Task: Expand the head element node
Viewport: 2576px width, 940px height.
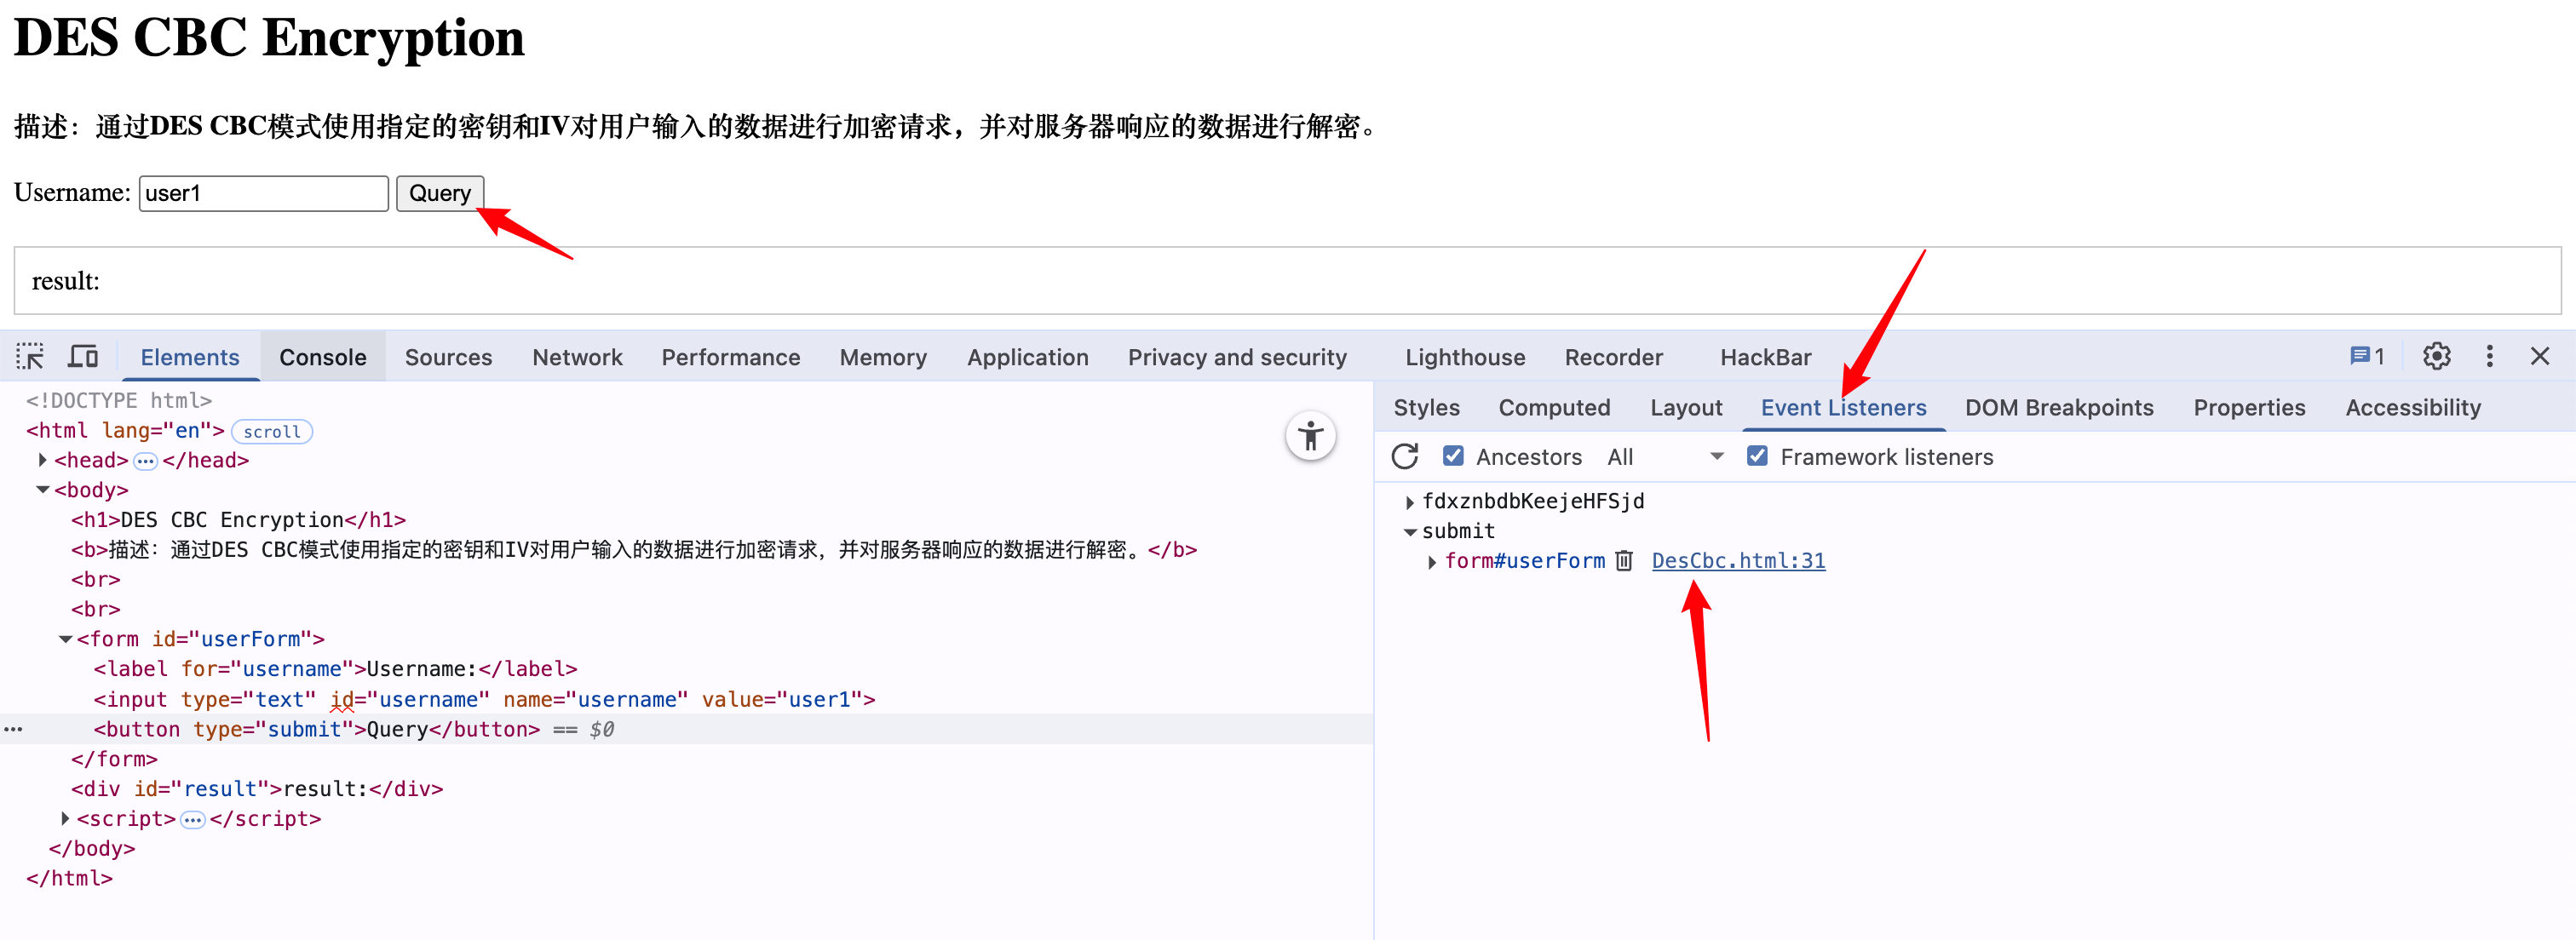Action: pos(42,460)
